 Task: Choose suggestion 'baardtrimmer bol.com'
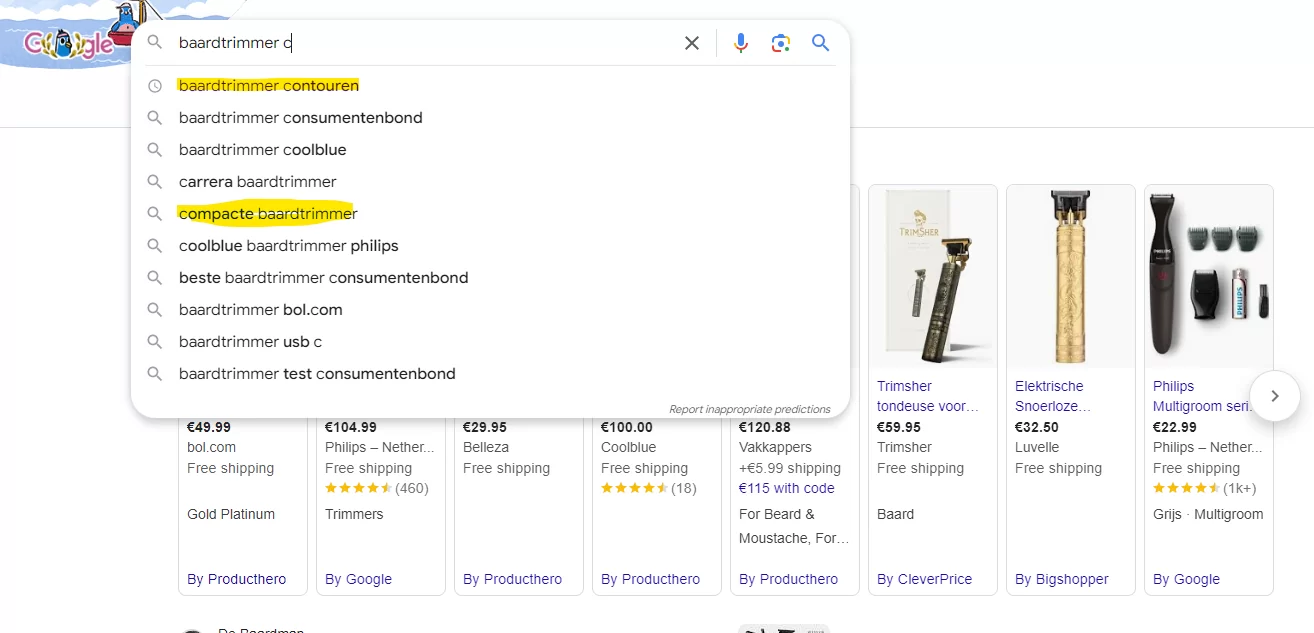pos(490,310)
